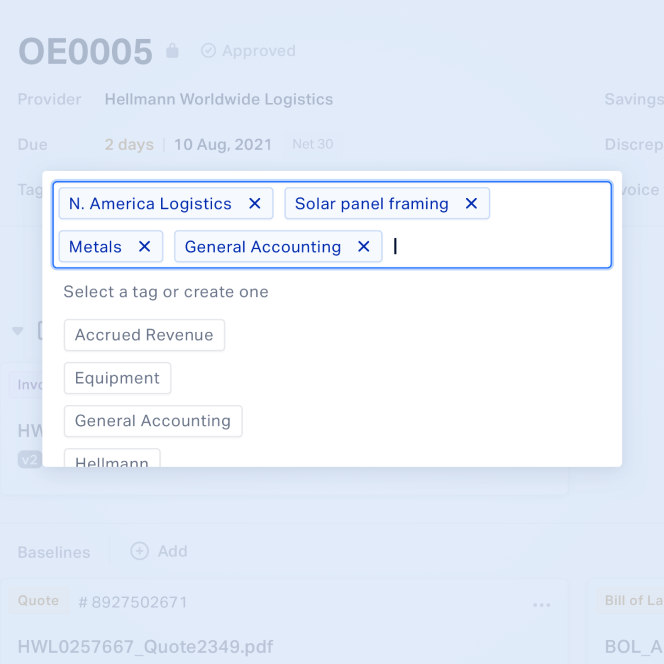Select the Hellmann tag suggestion
The width and height of the screenshot is (664, 664).
coord(112,458)
